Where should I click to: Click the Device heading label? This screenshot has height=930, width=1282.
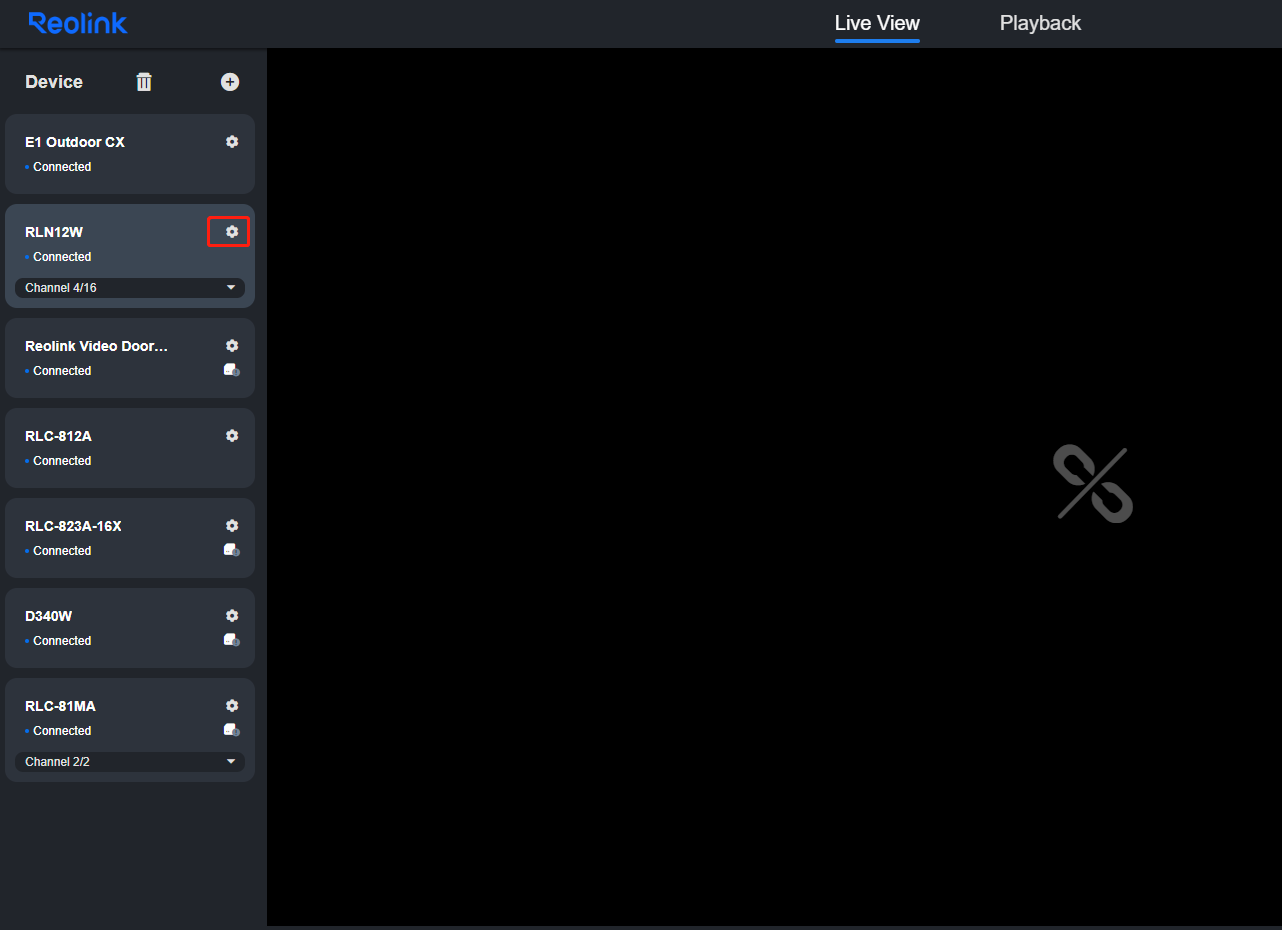point(54,82)
